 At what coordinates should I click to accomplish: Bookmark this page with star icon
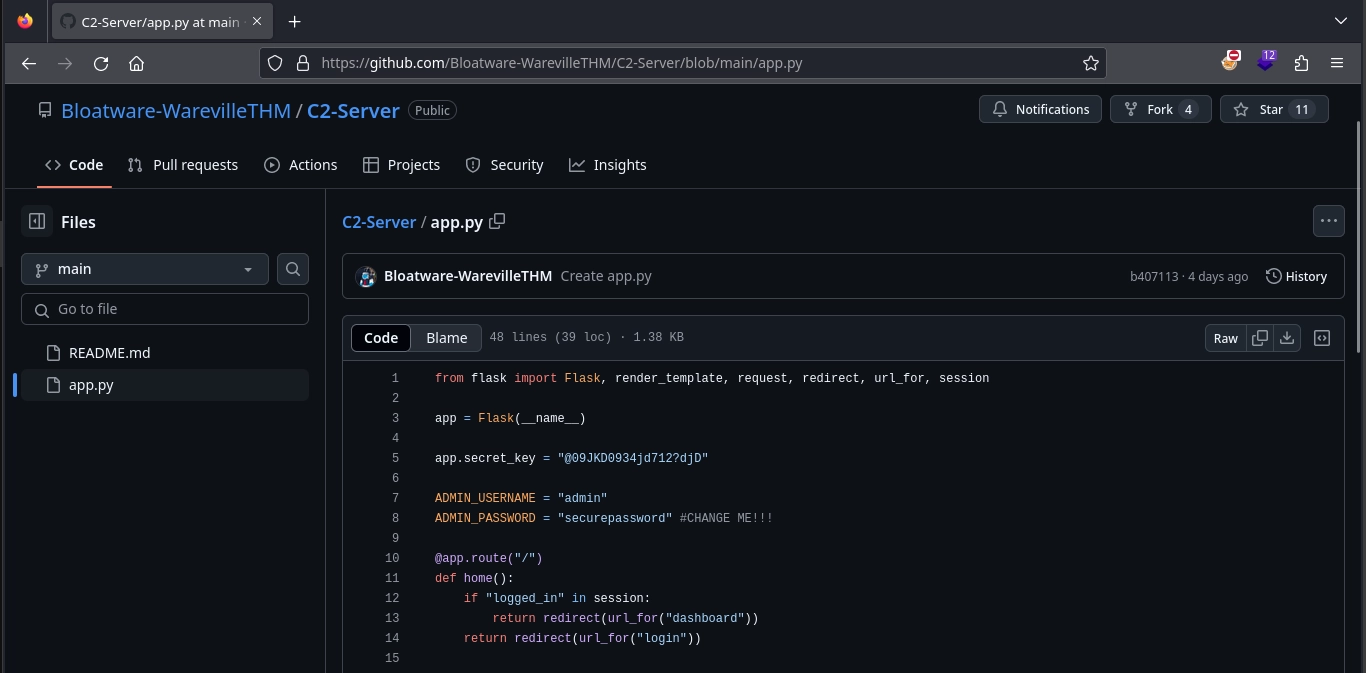pyautogui.click(x=1091, y=63)
